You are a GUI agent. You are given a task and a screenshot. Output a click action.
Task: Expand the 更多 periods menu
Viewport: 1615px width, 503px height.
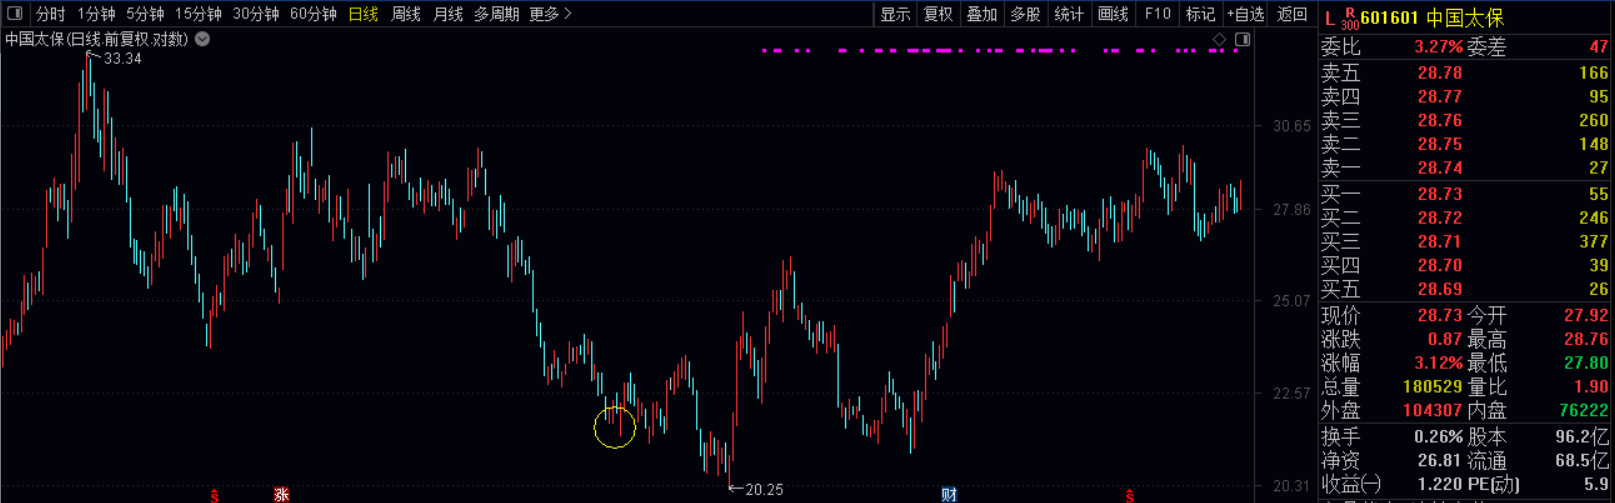pos(550,14)
